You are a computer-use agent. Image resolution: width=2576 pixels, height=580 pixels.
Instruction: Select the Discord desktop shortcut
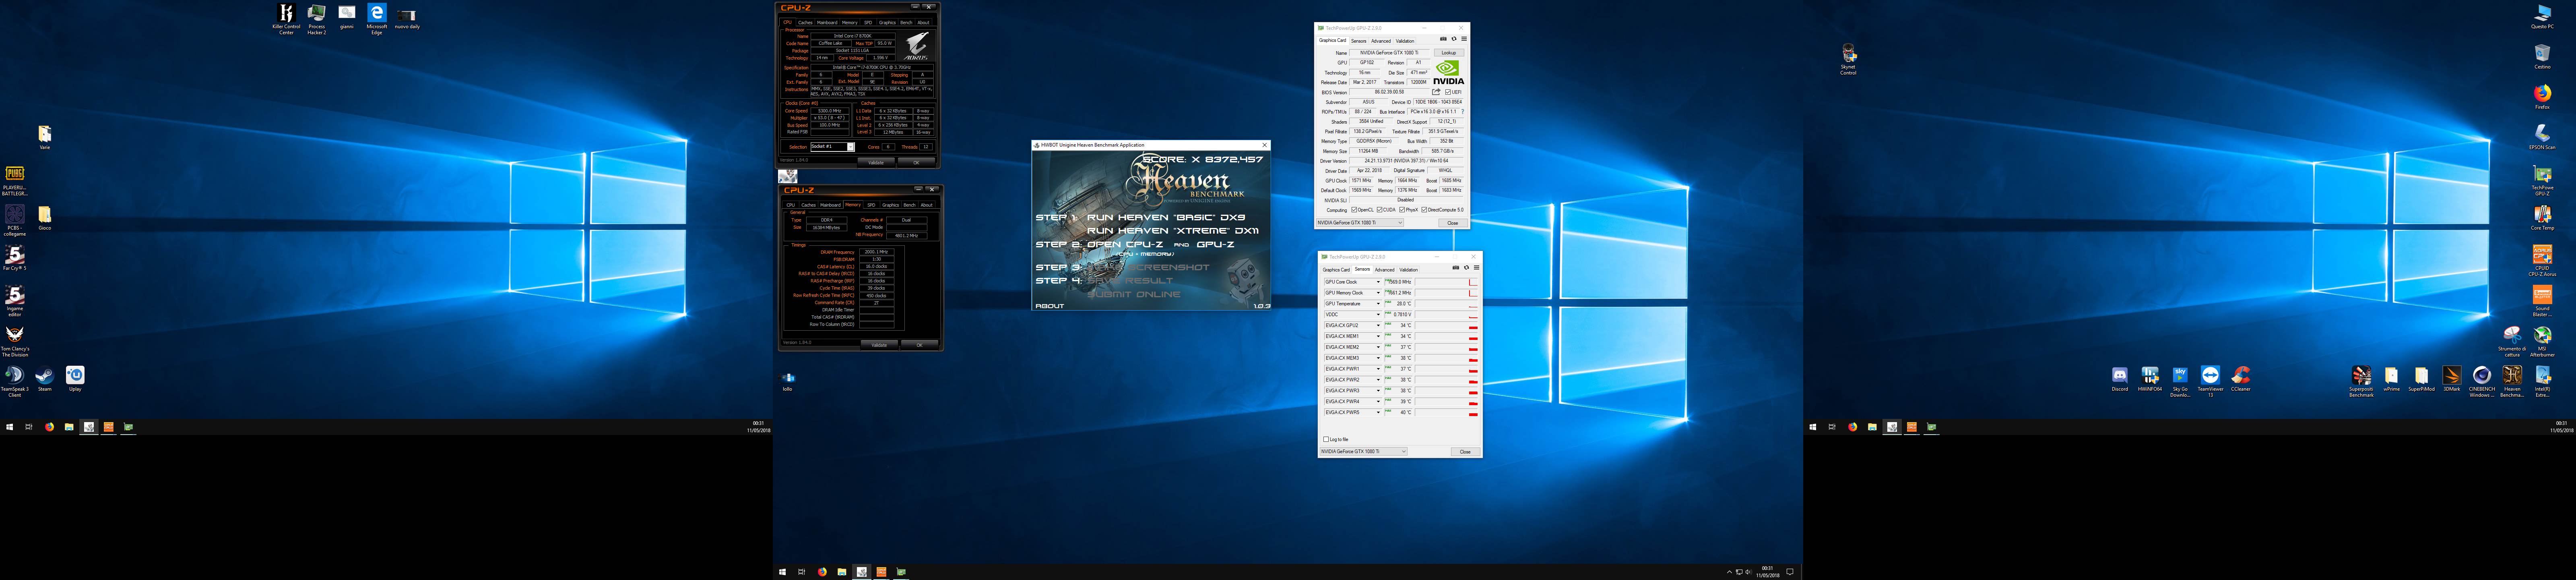[x=2120, y=380]
